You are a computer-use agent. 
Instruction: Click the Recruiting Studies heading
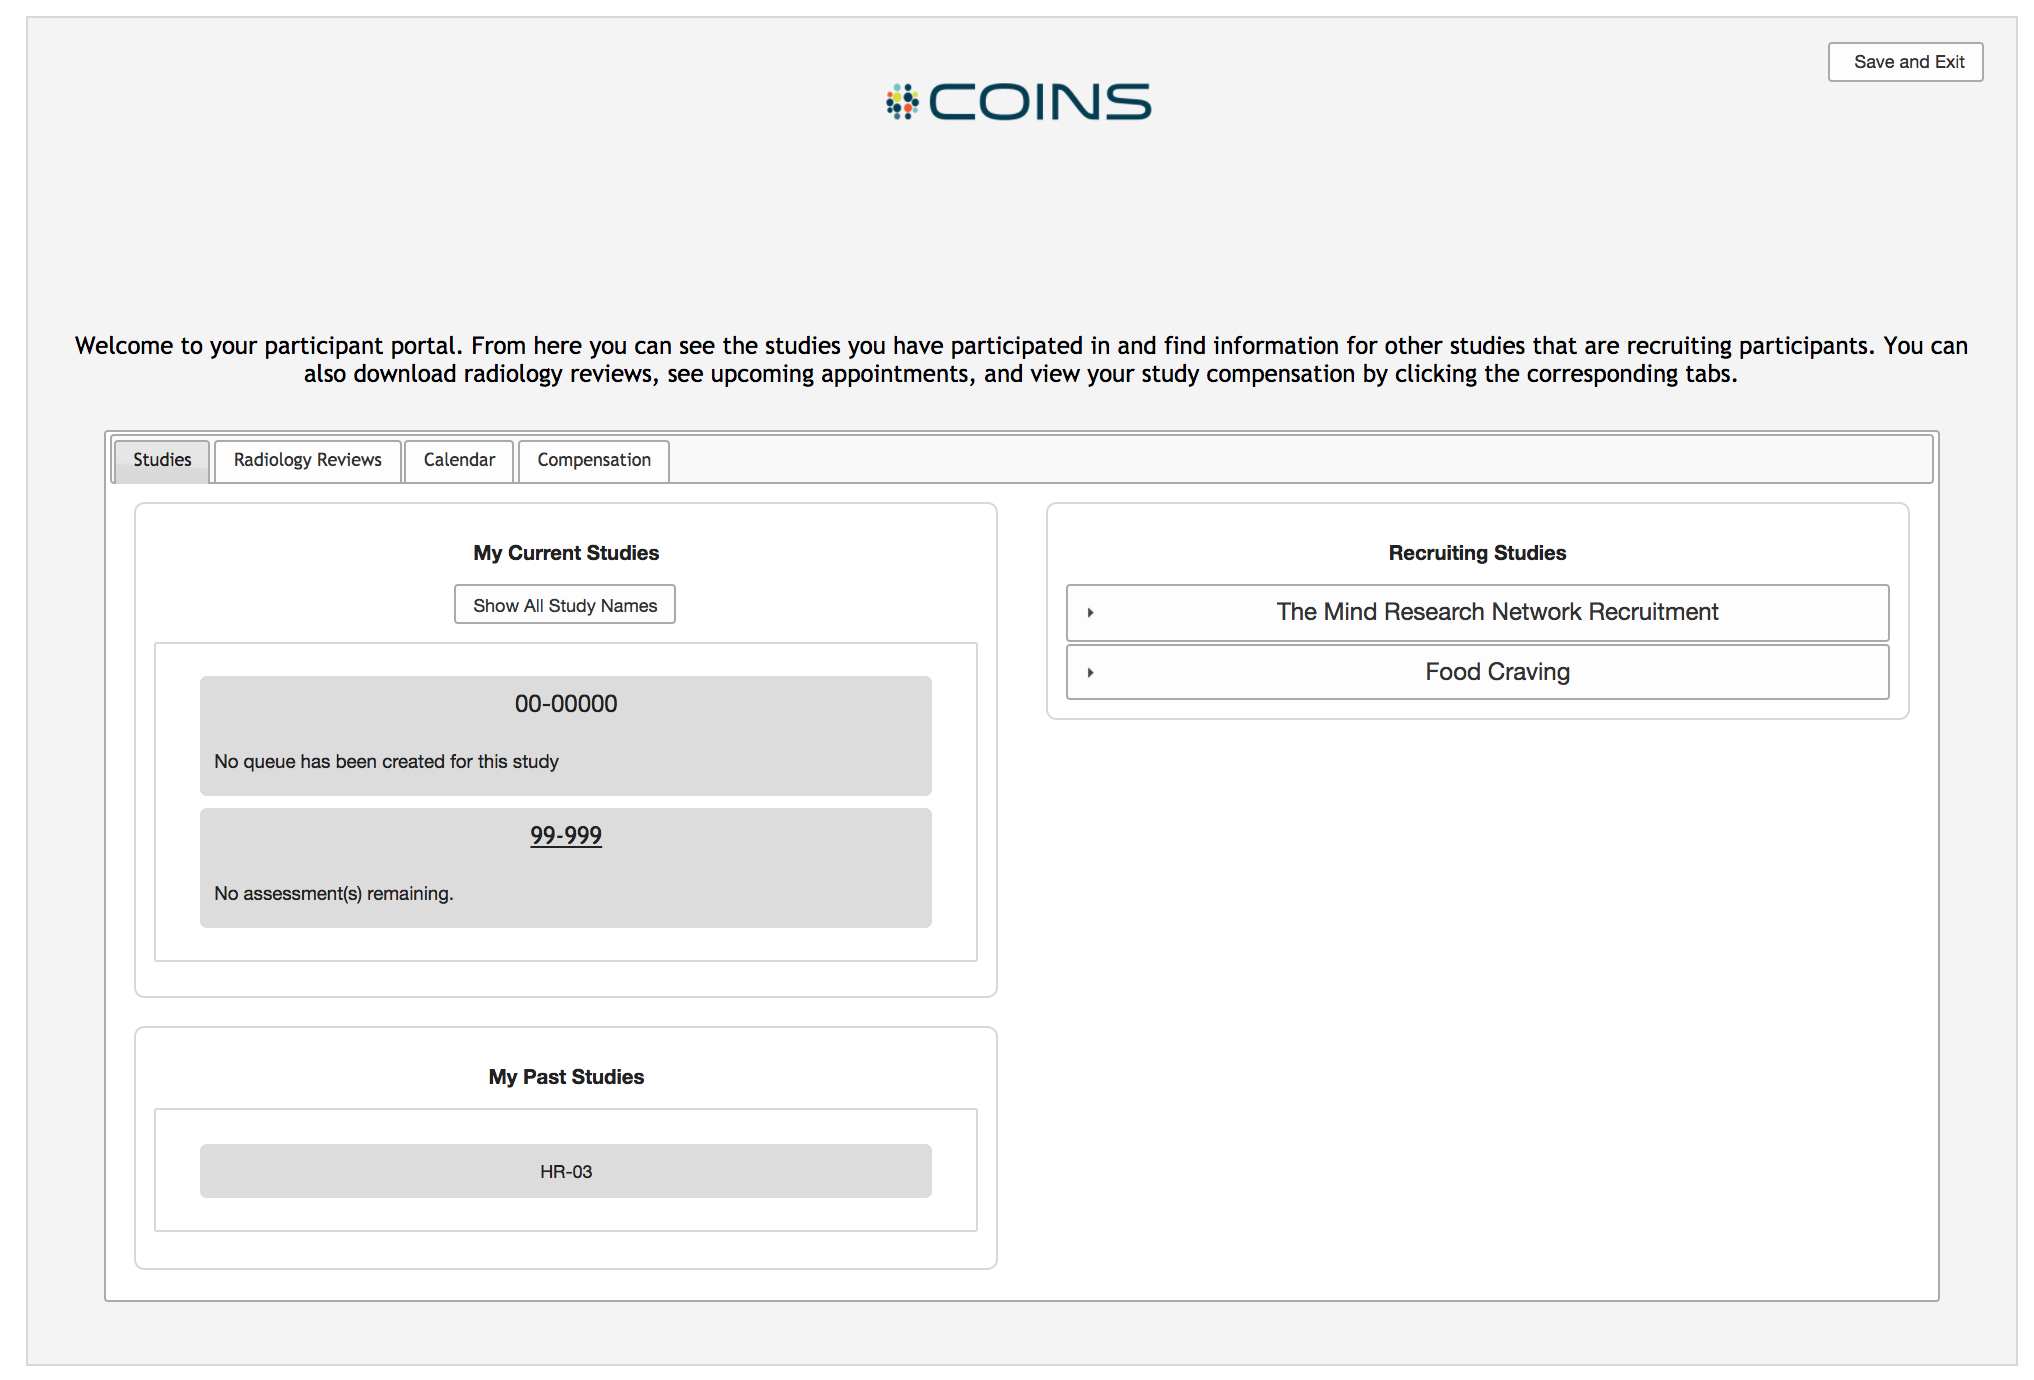point(1477,553)
